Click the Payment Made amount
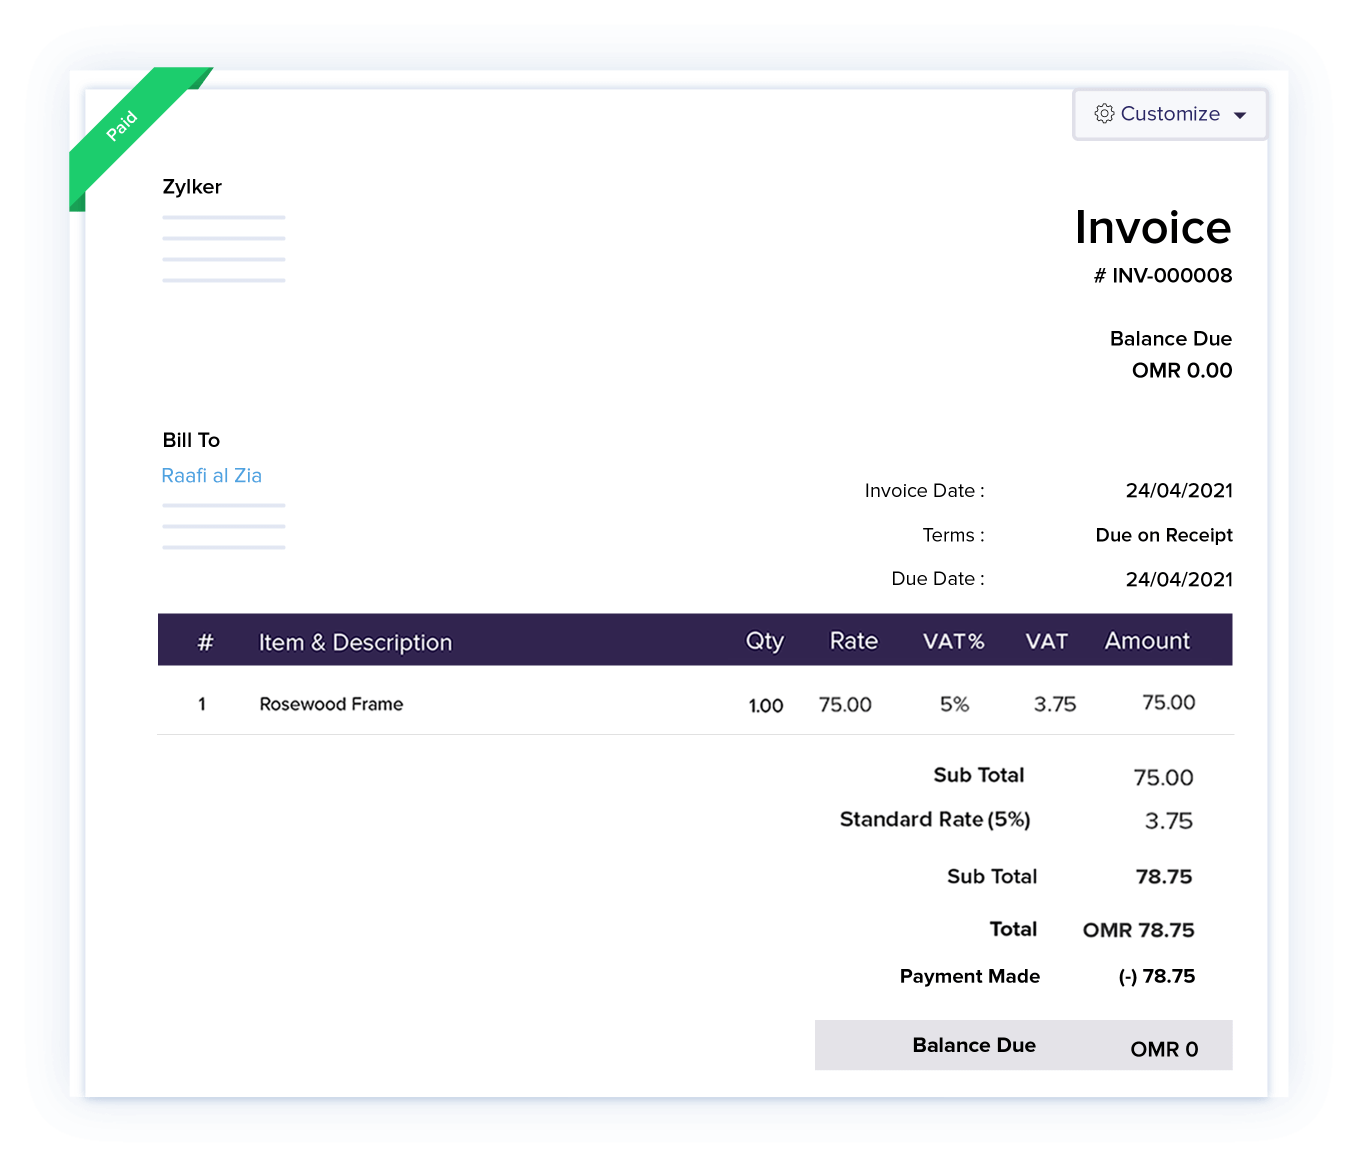Image resolution: width=1357 pixels, height=1166 pixels. [x=1156, y=977]
